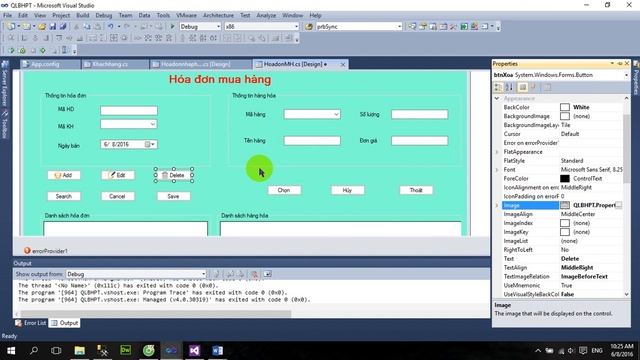Click the Tên hàng text box

[312, 141]
